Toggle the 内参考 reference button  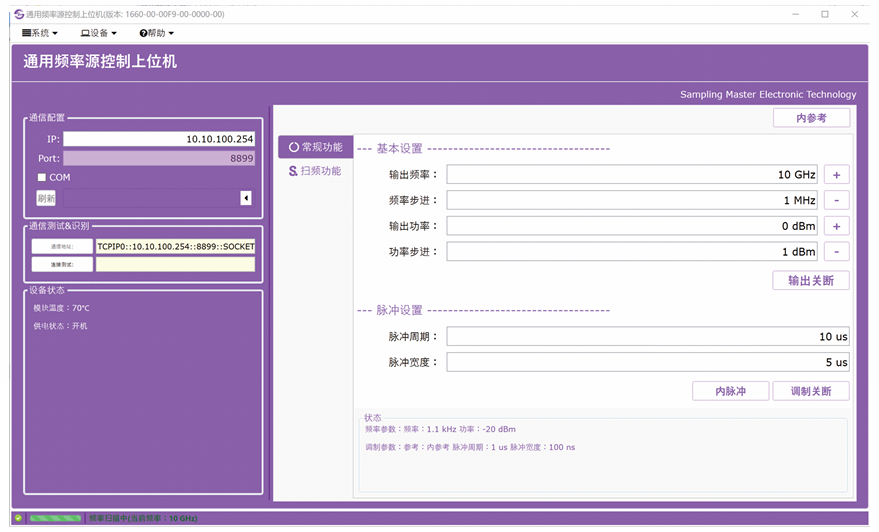click(x=811, y=118)
